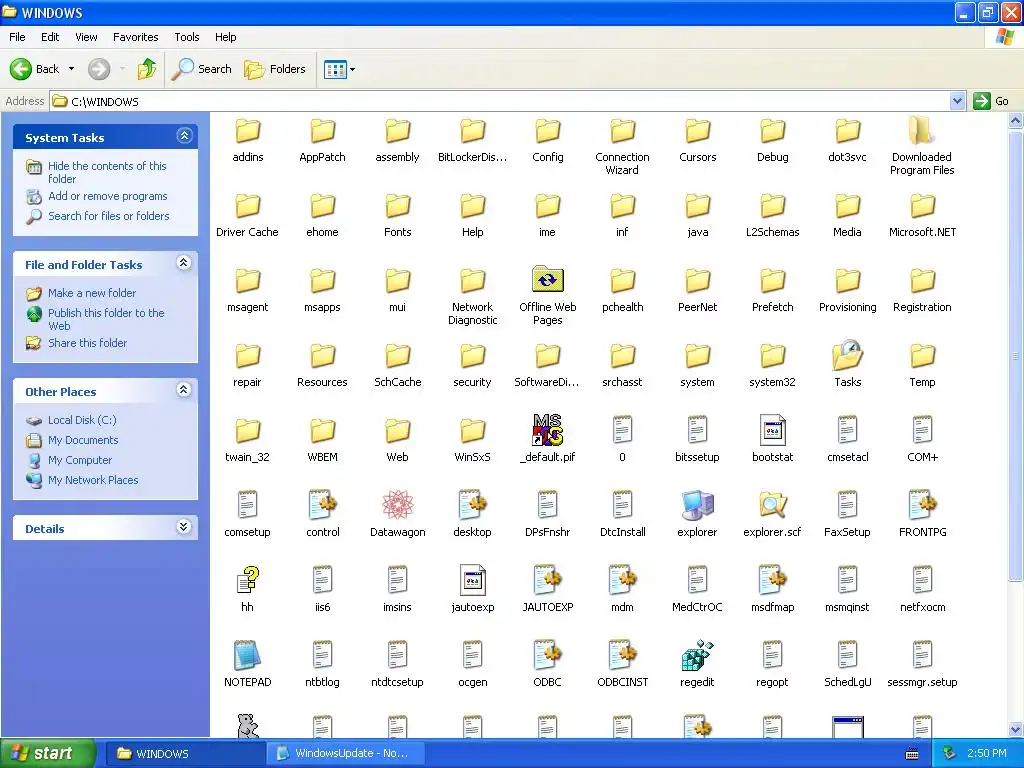The width and height of the screenshot is (1024, 768).
Task: Open the Favorites menu
Action: 136,37
